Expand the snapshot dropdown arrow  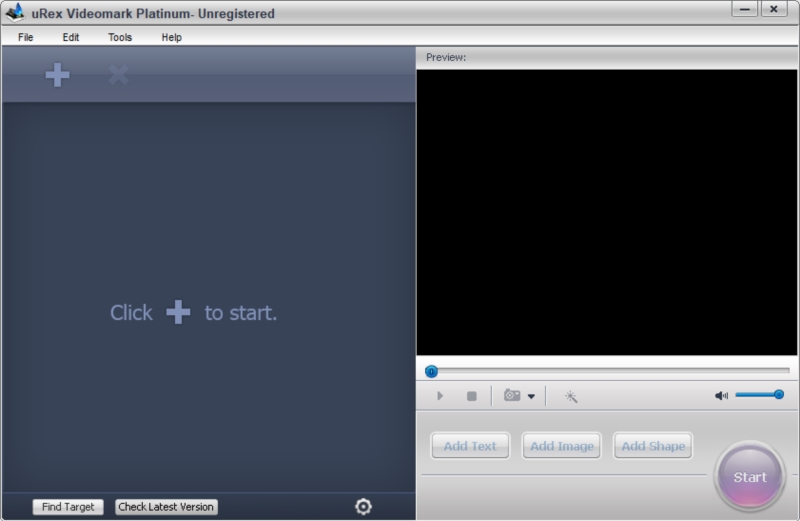(531, 396)
